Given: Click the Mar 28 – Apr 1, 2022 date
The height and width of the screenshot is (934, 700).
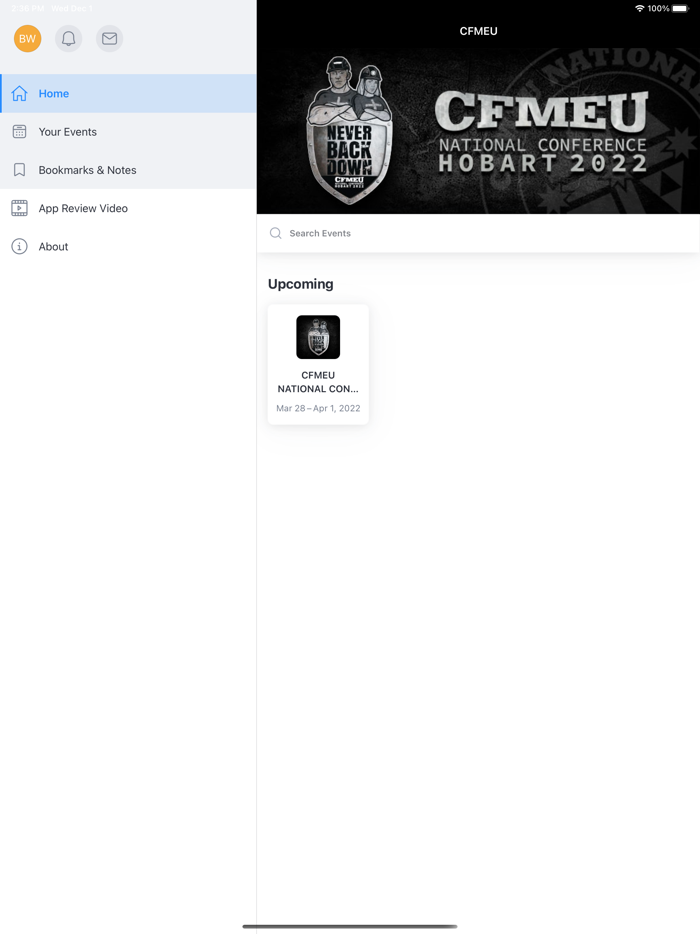Looking at the screenshot, I should (x=318, y=408).
